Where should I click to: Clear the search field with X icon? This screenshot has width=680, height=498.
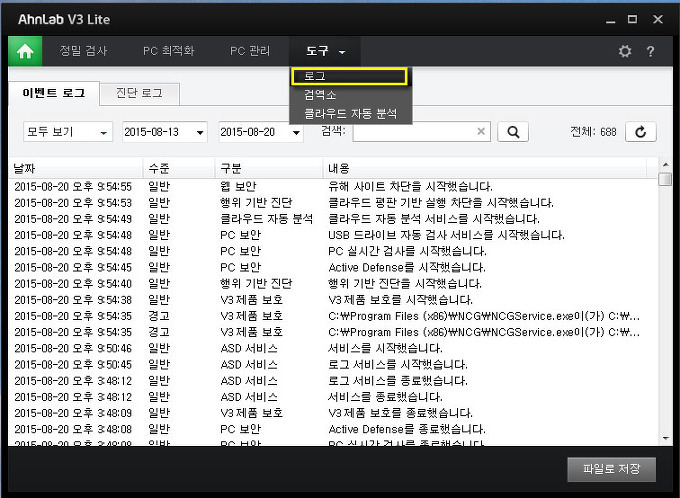click(x=481, y=131)
